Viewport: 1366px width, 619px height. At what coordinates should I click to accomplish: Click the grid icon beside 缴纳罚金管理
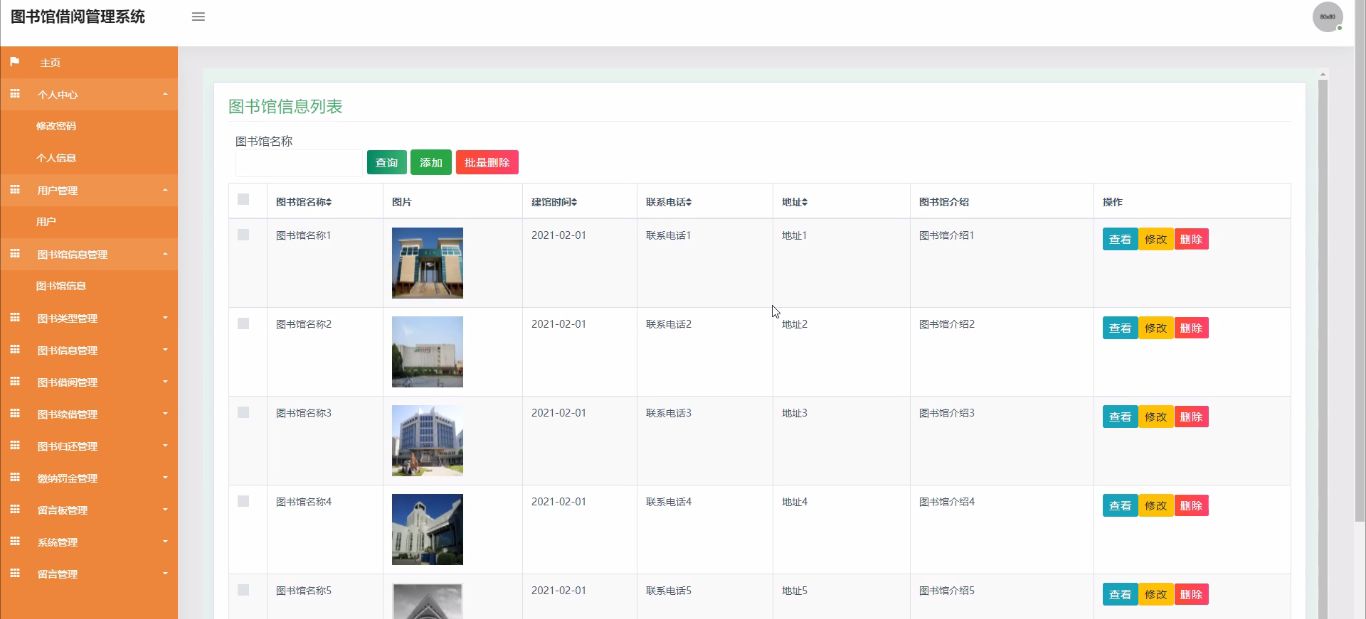(x=15, y=478)
